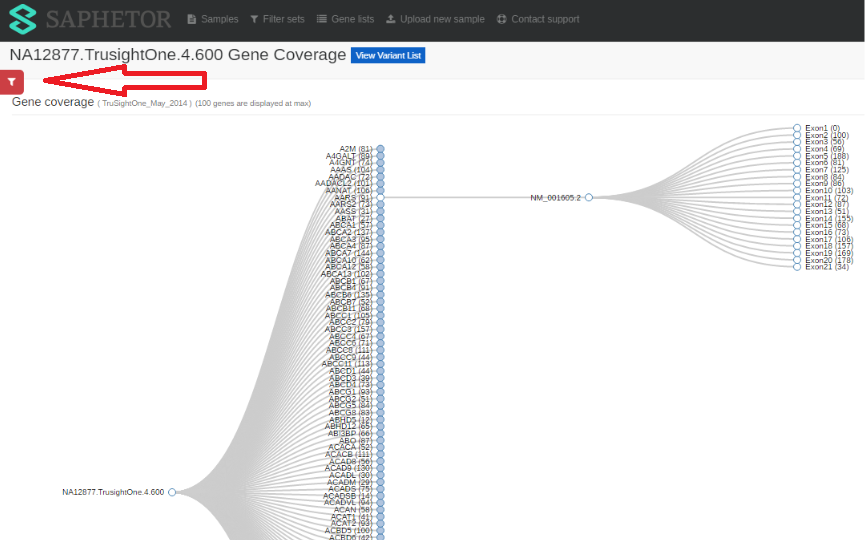This screenshot has width=865, height=553.
Task: Expand the AAAS (104) gene node
Action: [x=380, y=170]
